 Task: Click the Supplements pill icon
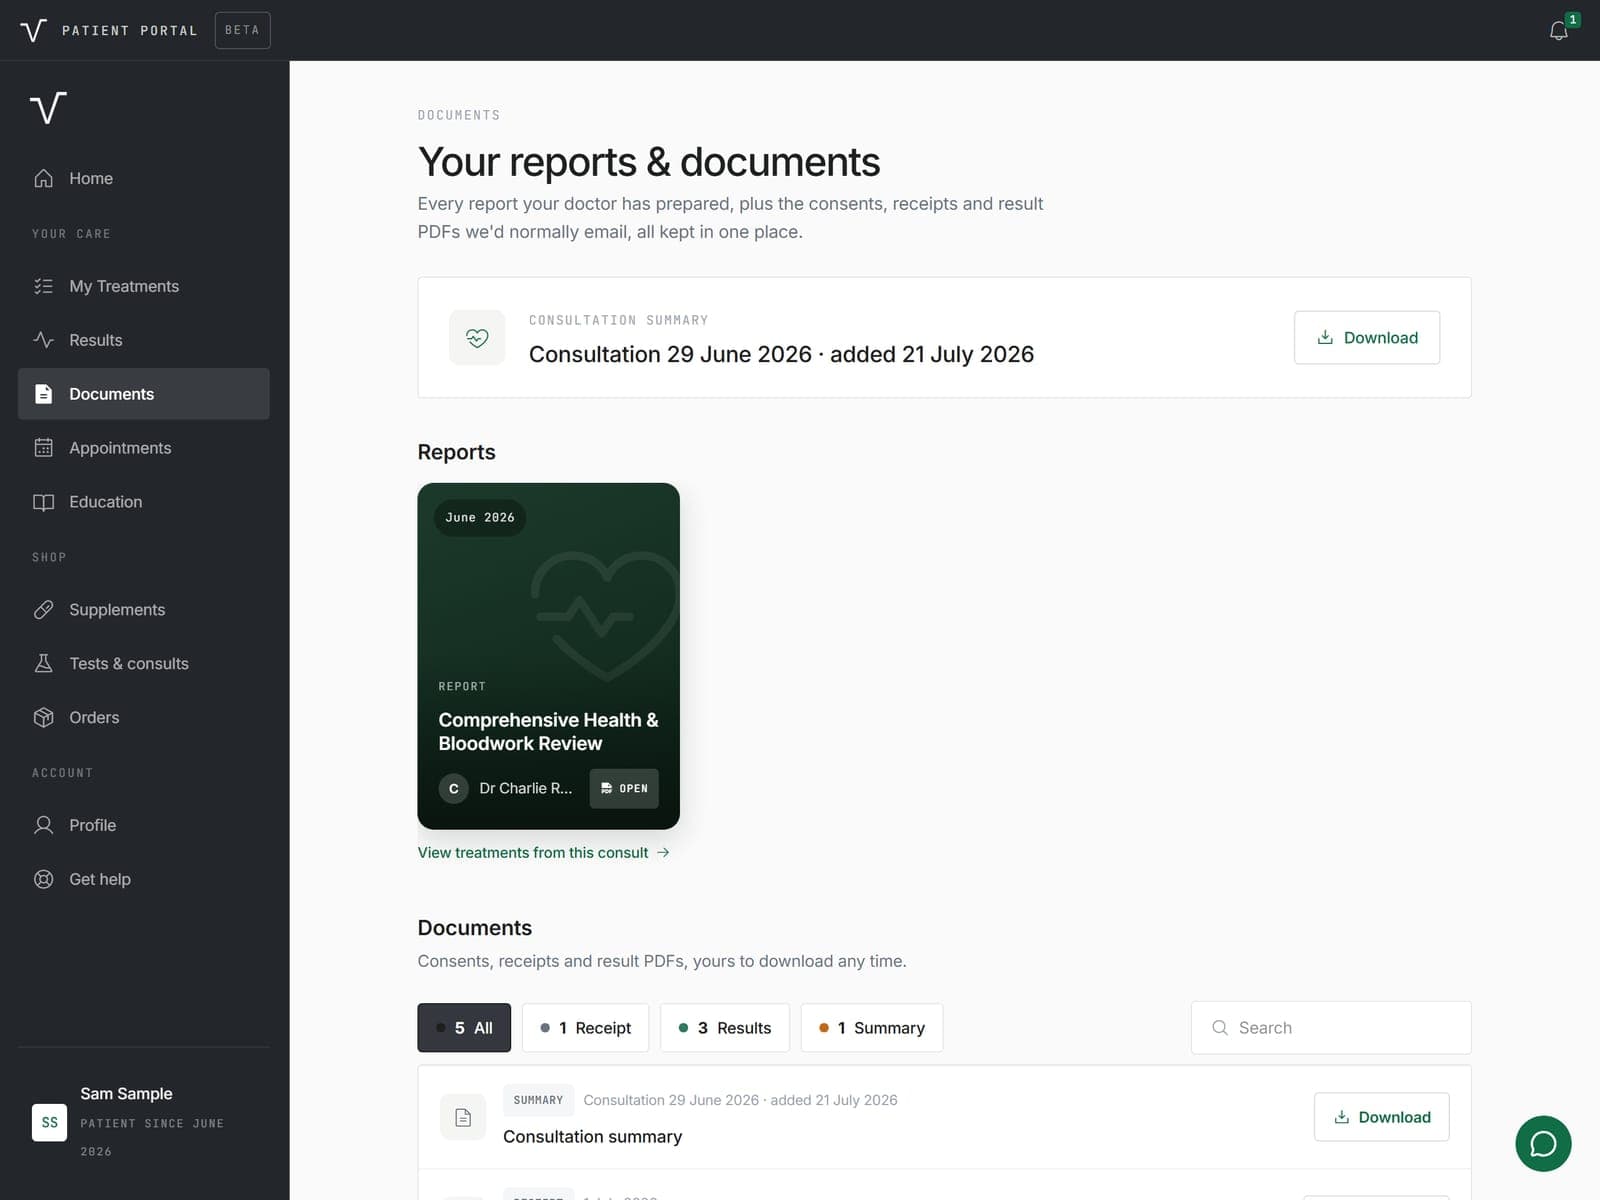tap(43, 610)
